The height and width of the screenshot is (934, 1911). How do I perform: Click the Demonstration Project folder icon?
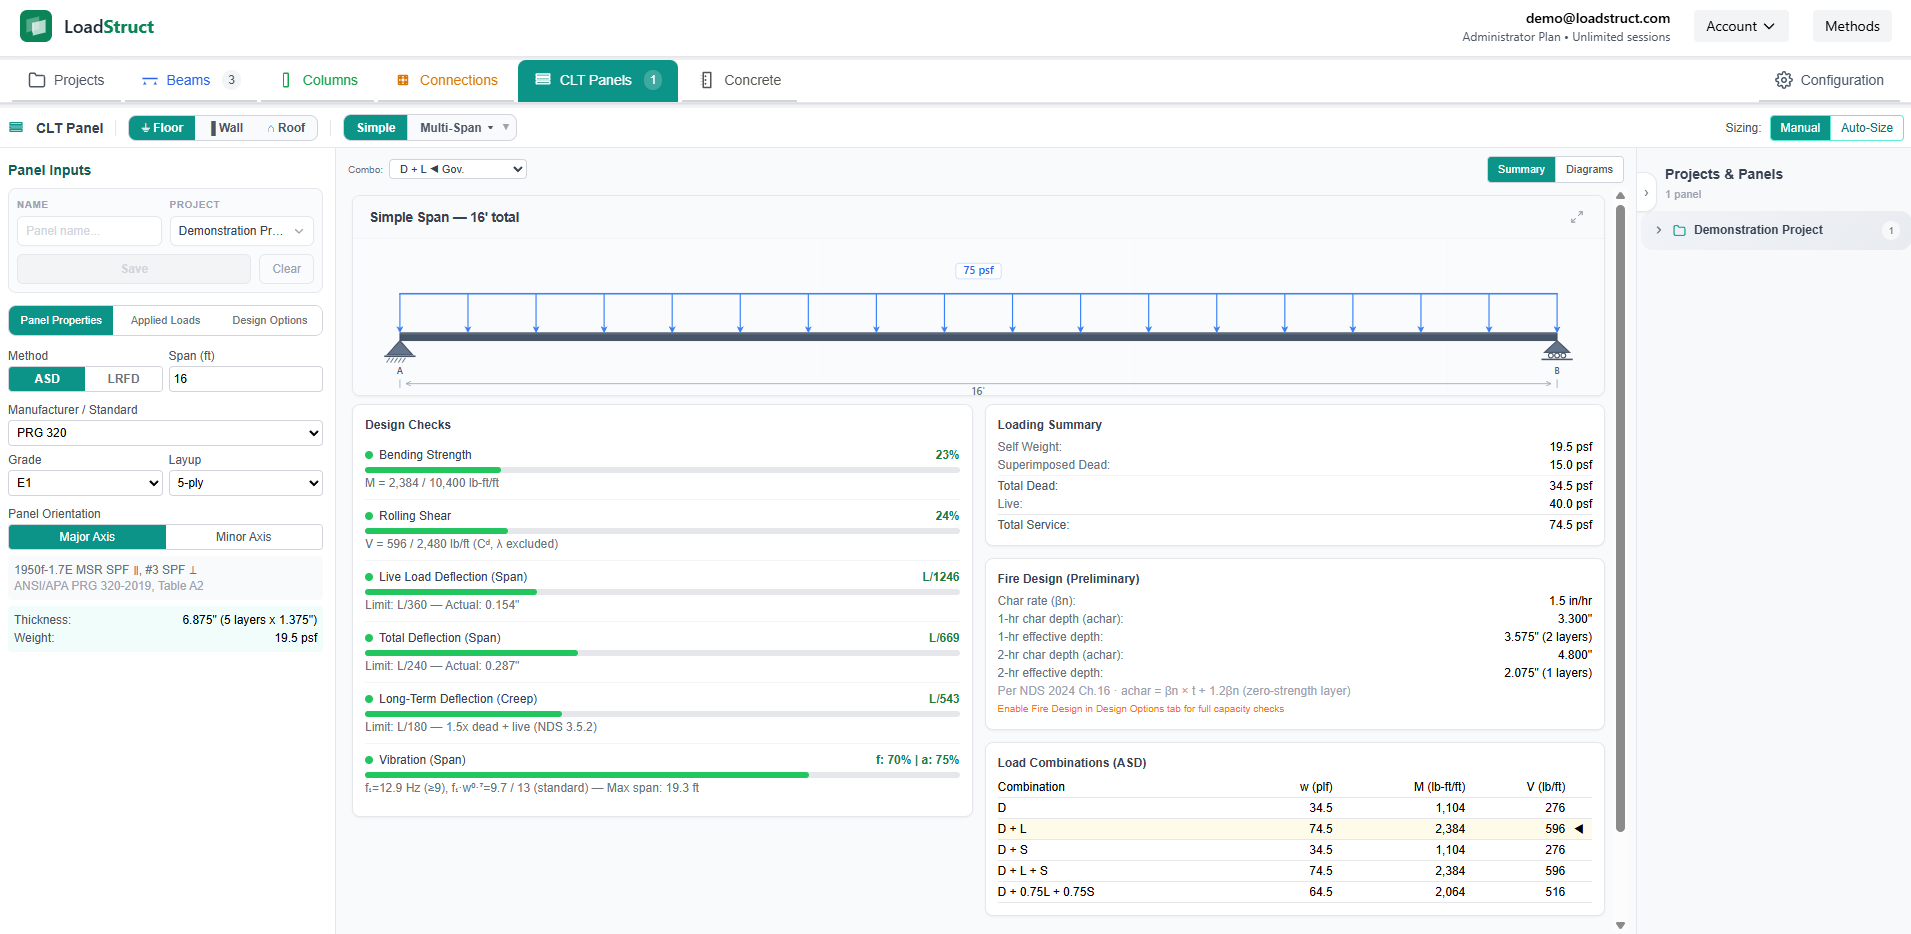pyautogui.click(x=1680, y=230)
